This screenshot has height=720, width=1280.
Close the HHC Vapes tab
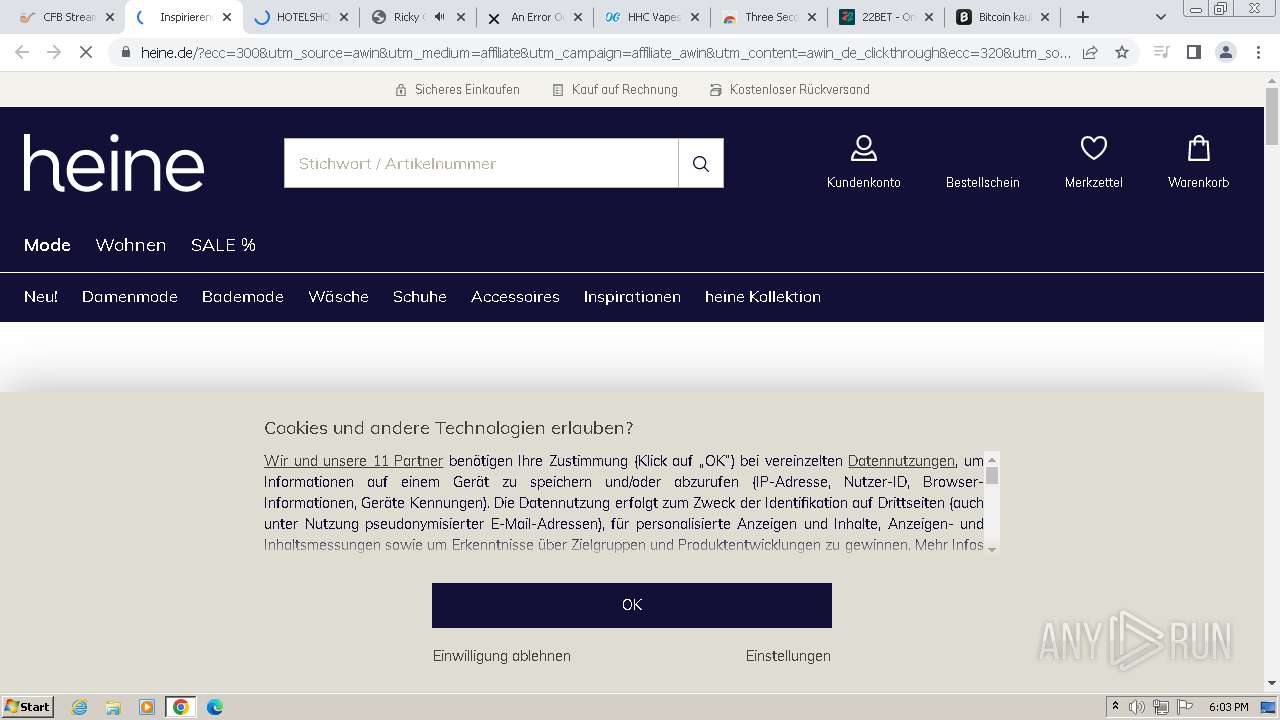(695, 17)
